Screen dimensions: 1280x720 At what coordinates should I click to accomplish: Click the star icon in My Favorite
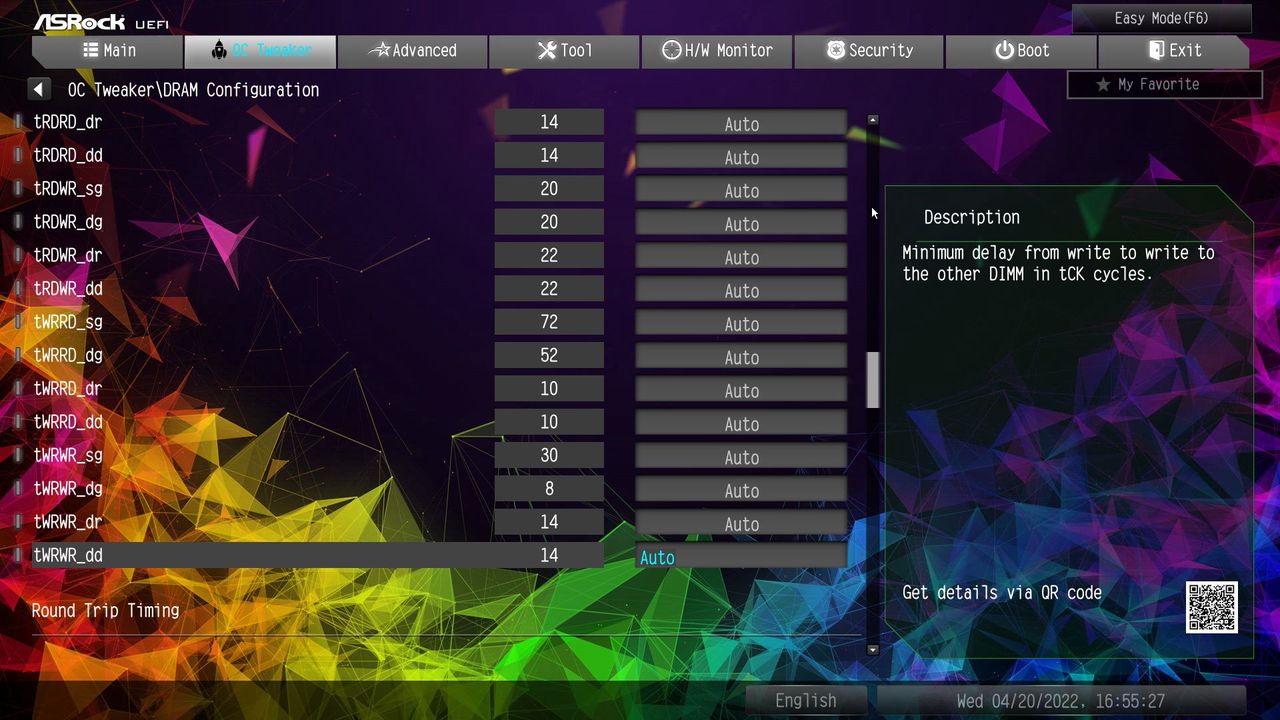pyautogui.click(x=1103, y=85)
